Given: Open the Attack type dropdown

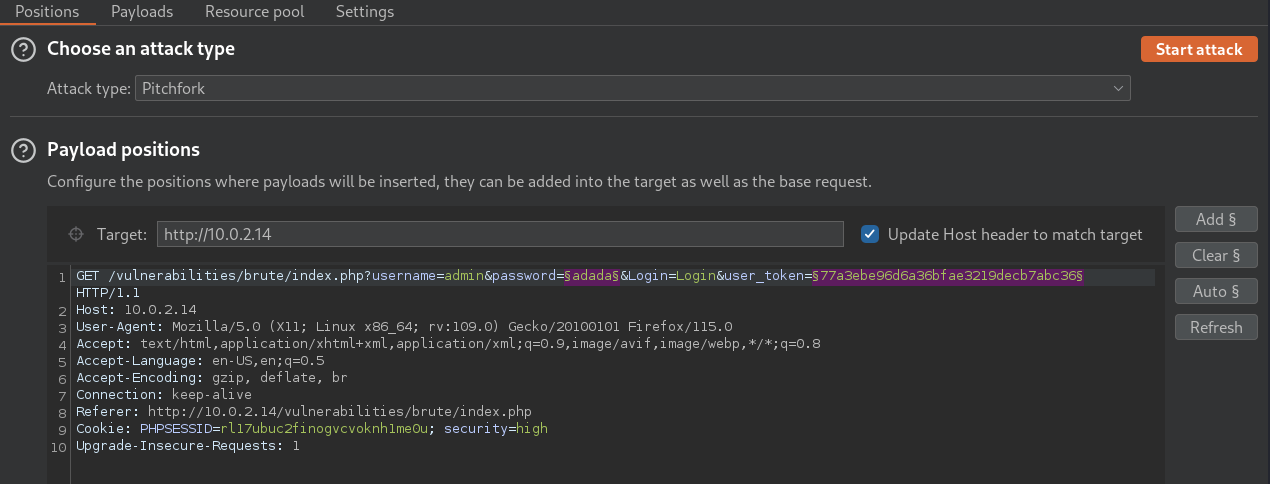Looking at the screenshot, I should 632,89.
